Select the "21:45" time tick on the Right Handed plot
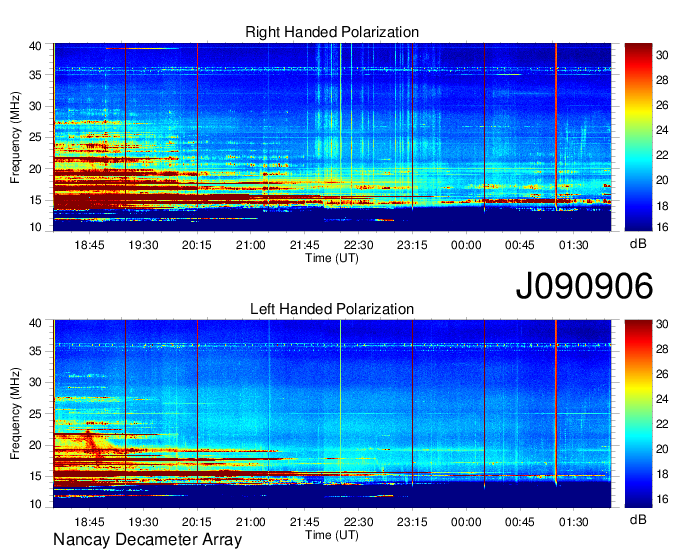 pos(304,245)
